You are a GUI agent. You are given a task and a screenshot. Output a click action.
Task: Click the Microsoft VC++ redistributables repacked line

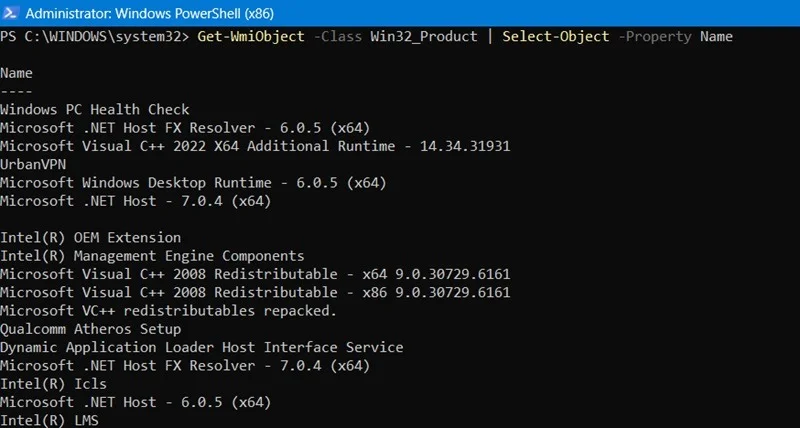pos(169,310)
